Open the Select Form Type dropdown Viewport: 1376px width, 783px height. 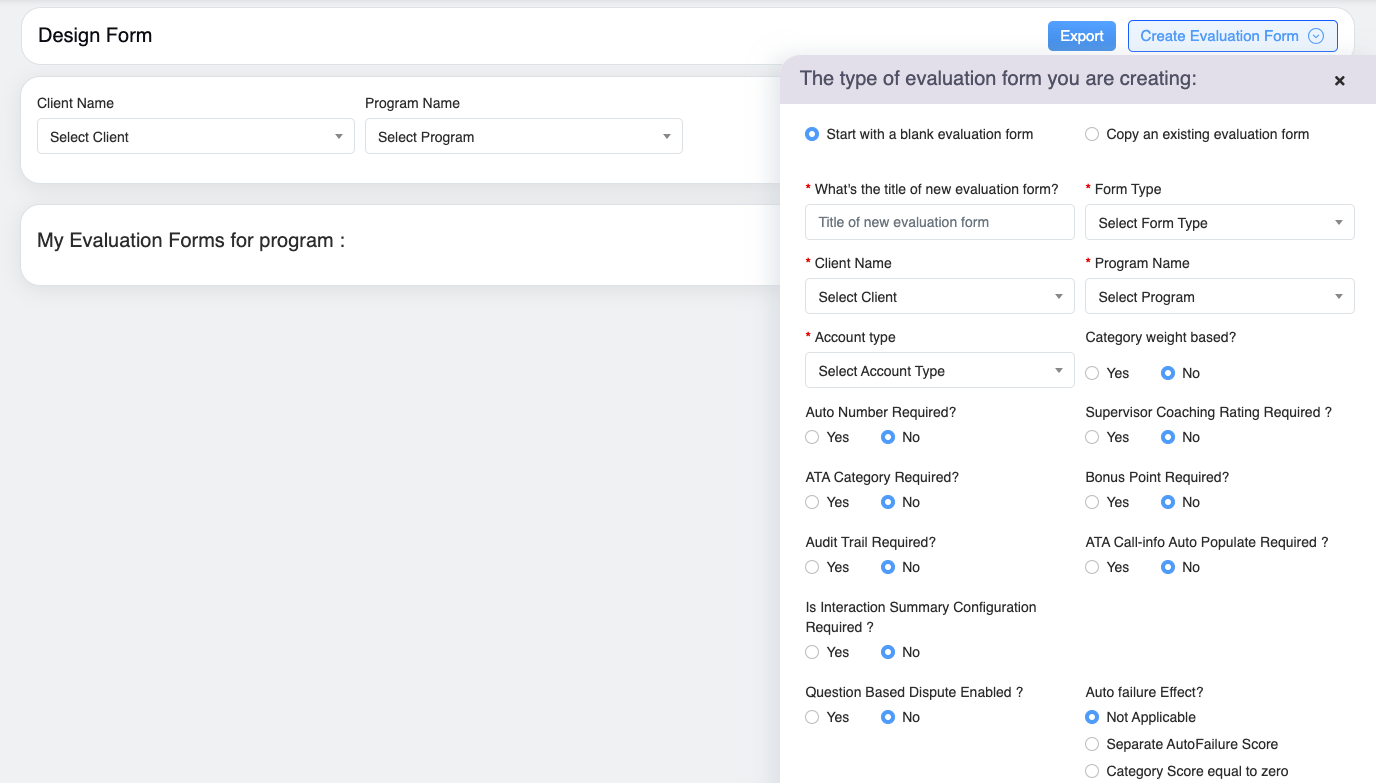click(x=1219, y=223)
